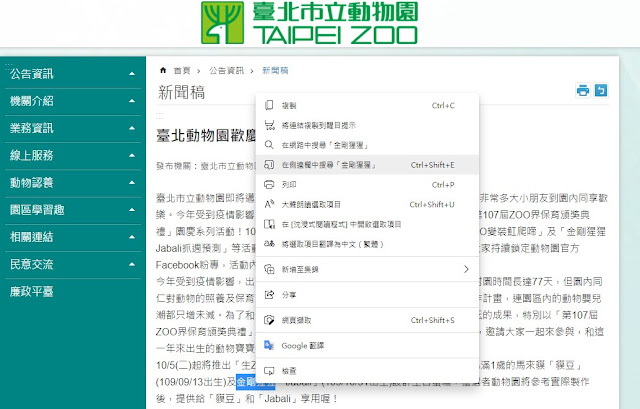Open selection in 沈浸式閱讀程式
Viewport: 640px width, 409px height.
coord(367,224)
